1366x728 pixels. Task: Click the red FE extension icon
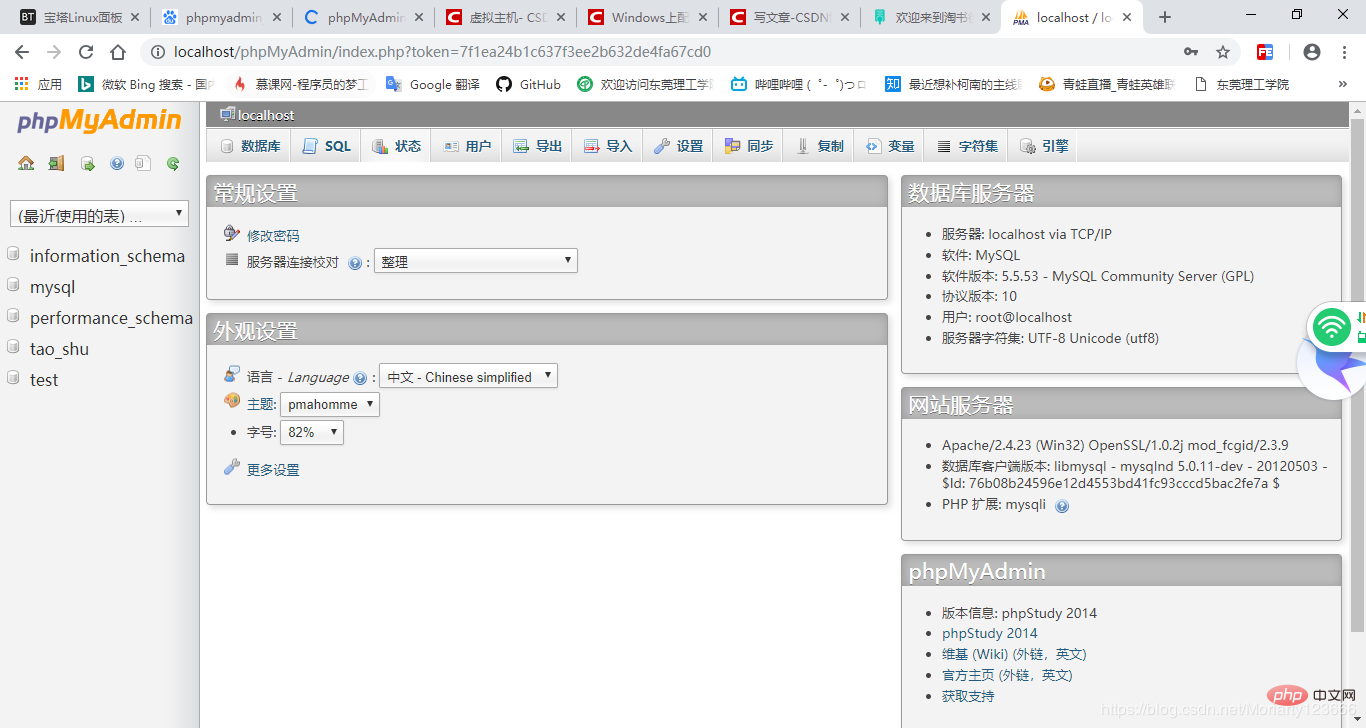pyautogui.click(x=1265, y=52)
